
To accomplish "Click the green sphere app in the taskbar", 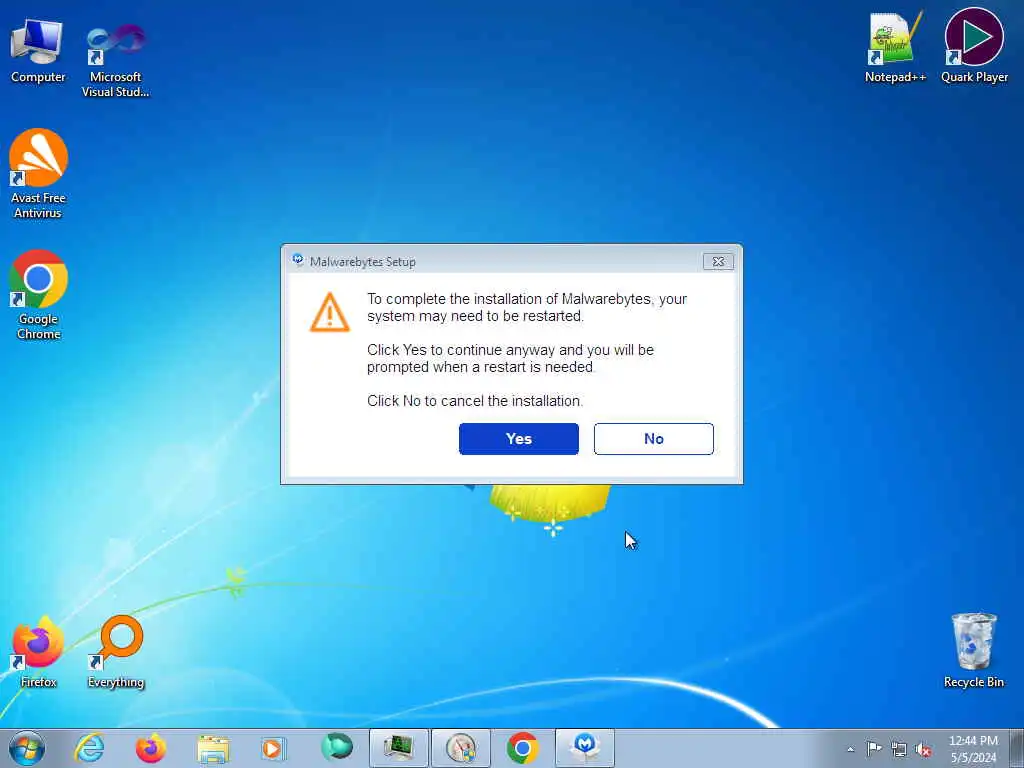I will (337, 747).
